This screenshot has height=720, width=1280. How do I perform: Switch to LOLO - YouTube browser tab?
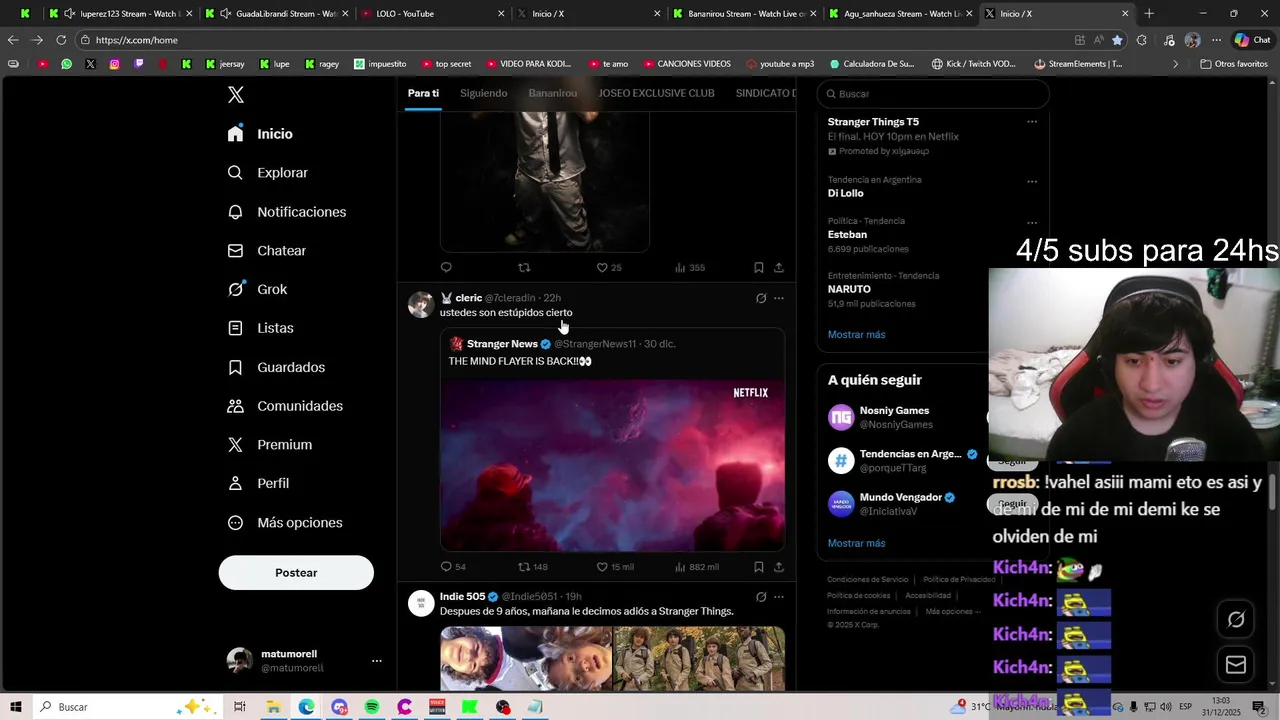pos(430,14)
